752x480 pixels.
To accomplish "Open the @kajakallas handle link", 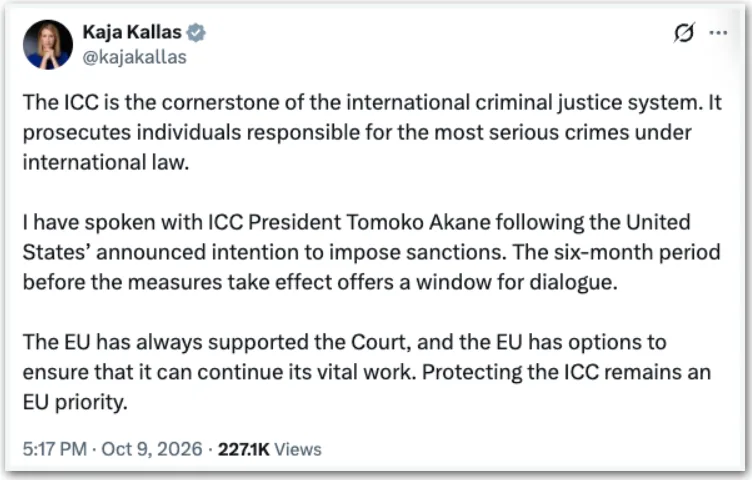I will point(134,57).
